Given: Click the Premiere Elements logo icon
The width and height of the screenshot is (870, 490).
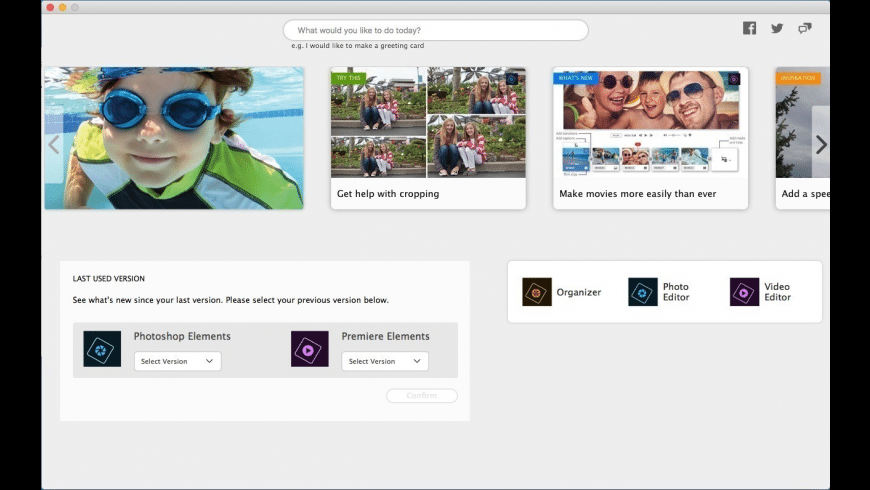Looking at the screenshot, I should 310,349.
